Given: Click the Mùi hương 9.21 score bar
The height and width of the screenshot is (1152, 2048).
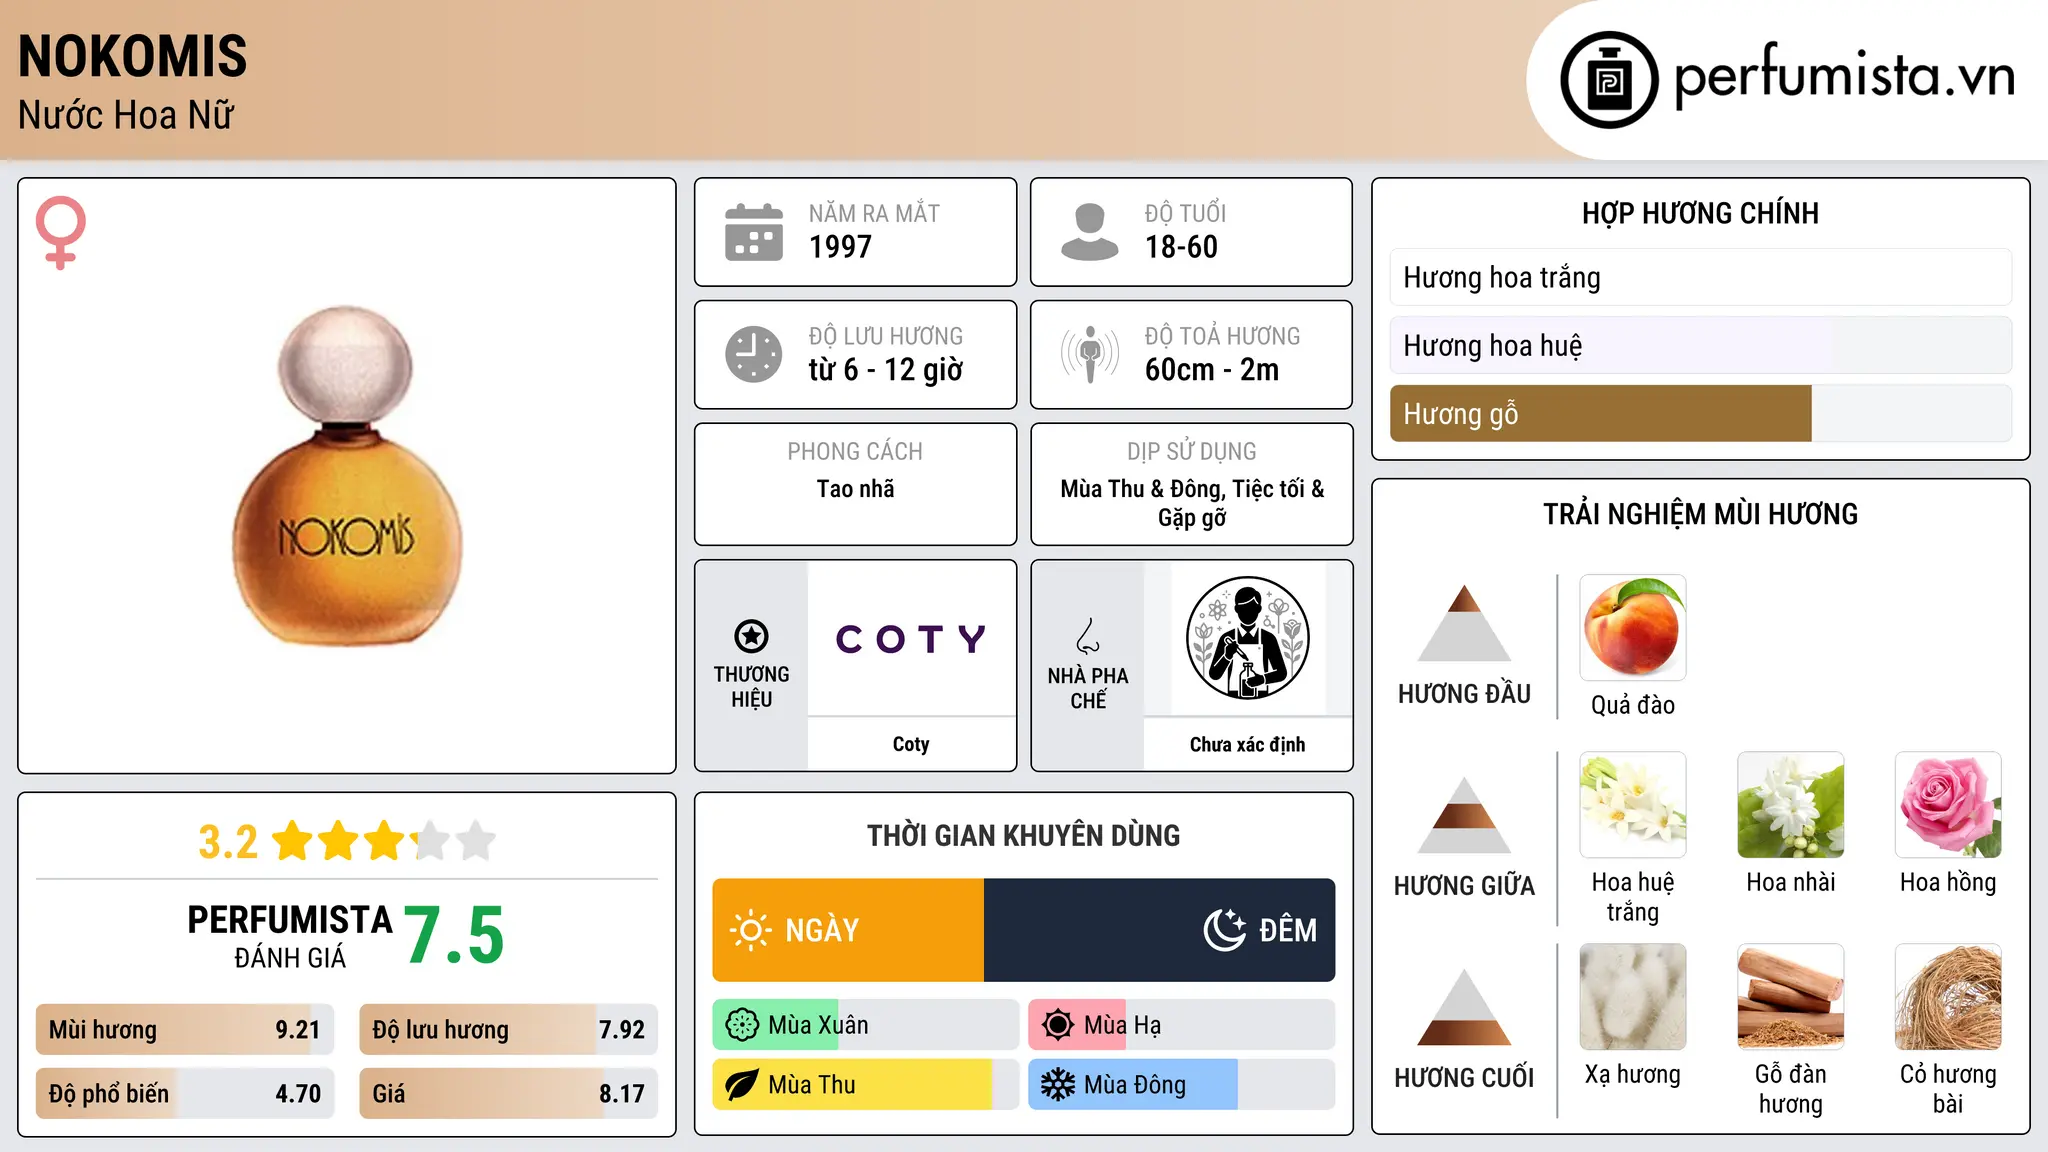Looking at the screenshot, I should (185, 1030).
